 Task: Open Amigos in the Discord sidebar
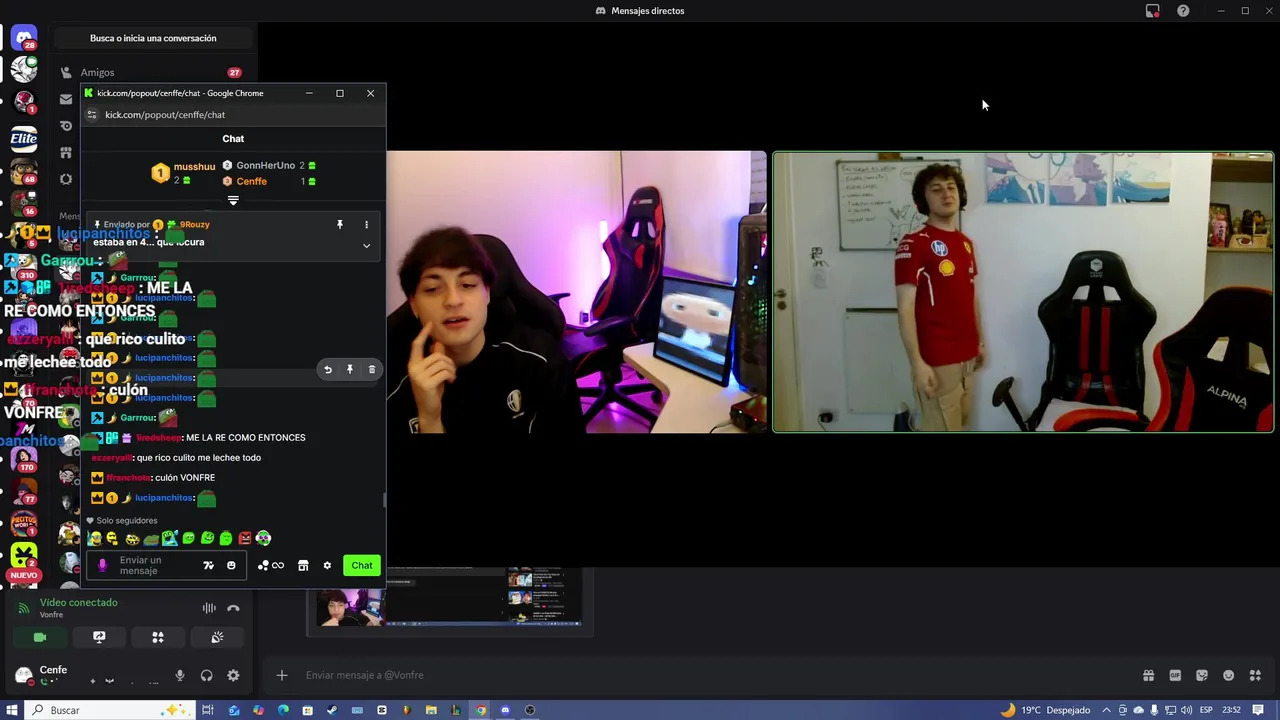pyautogui.click(x=97, y=72)
